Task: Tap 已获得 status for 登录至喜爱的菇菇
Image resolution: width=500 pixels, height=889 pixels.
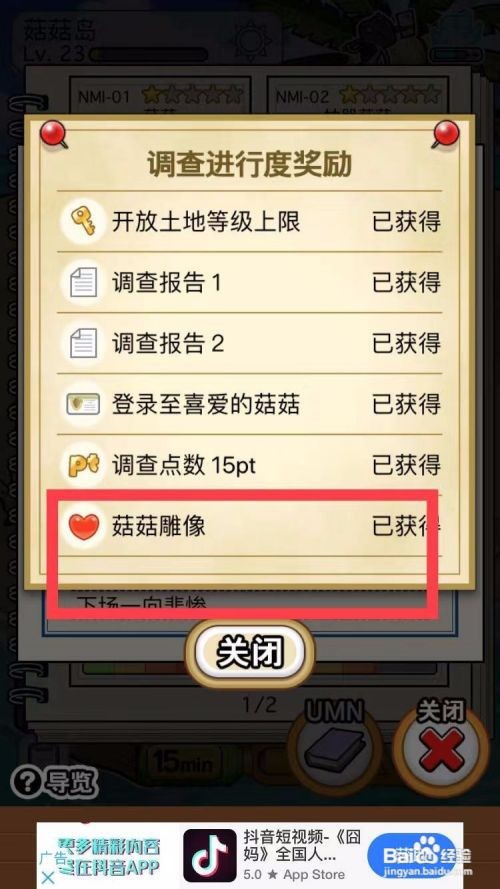Action: coord(406,404)
